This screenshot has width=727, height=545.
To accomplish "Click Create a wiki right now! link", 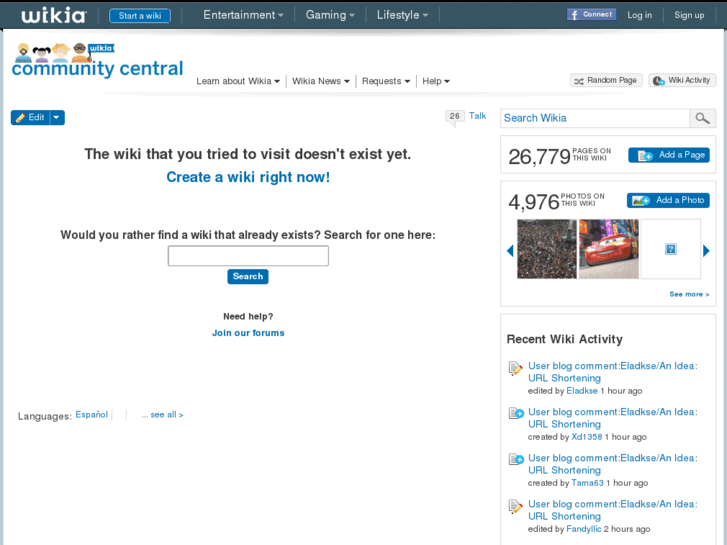I will tap(248, 177).
